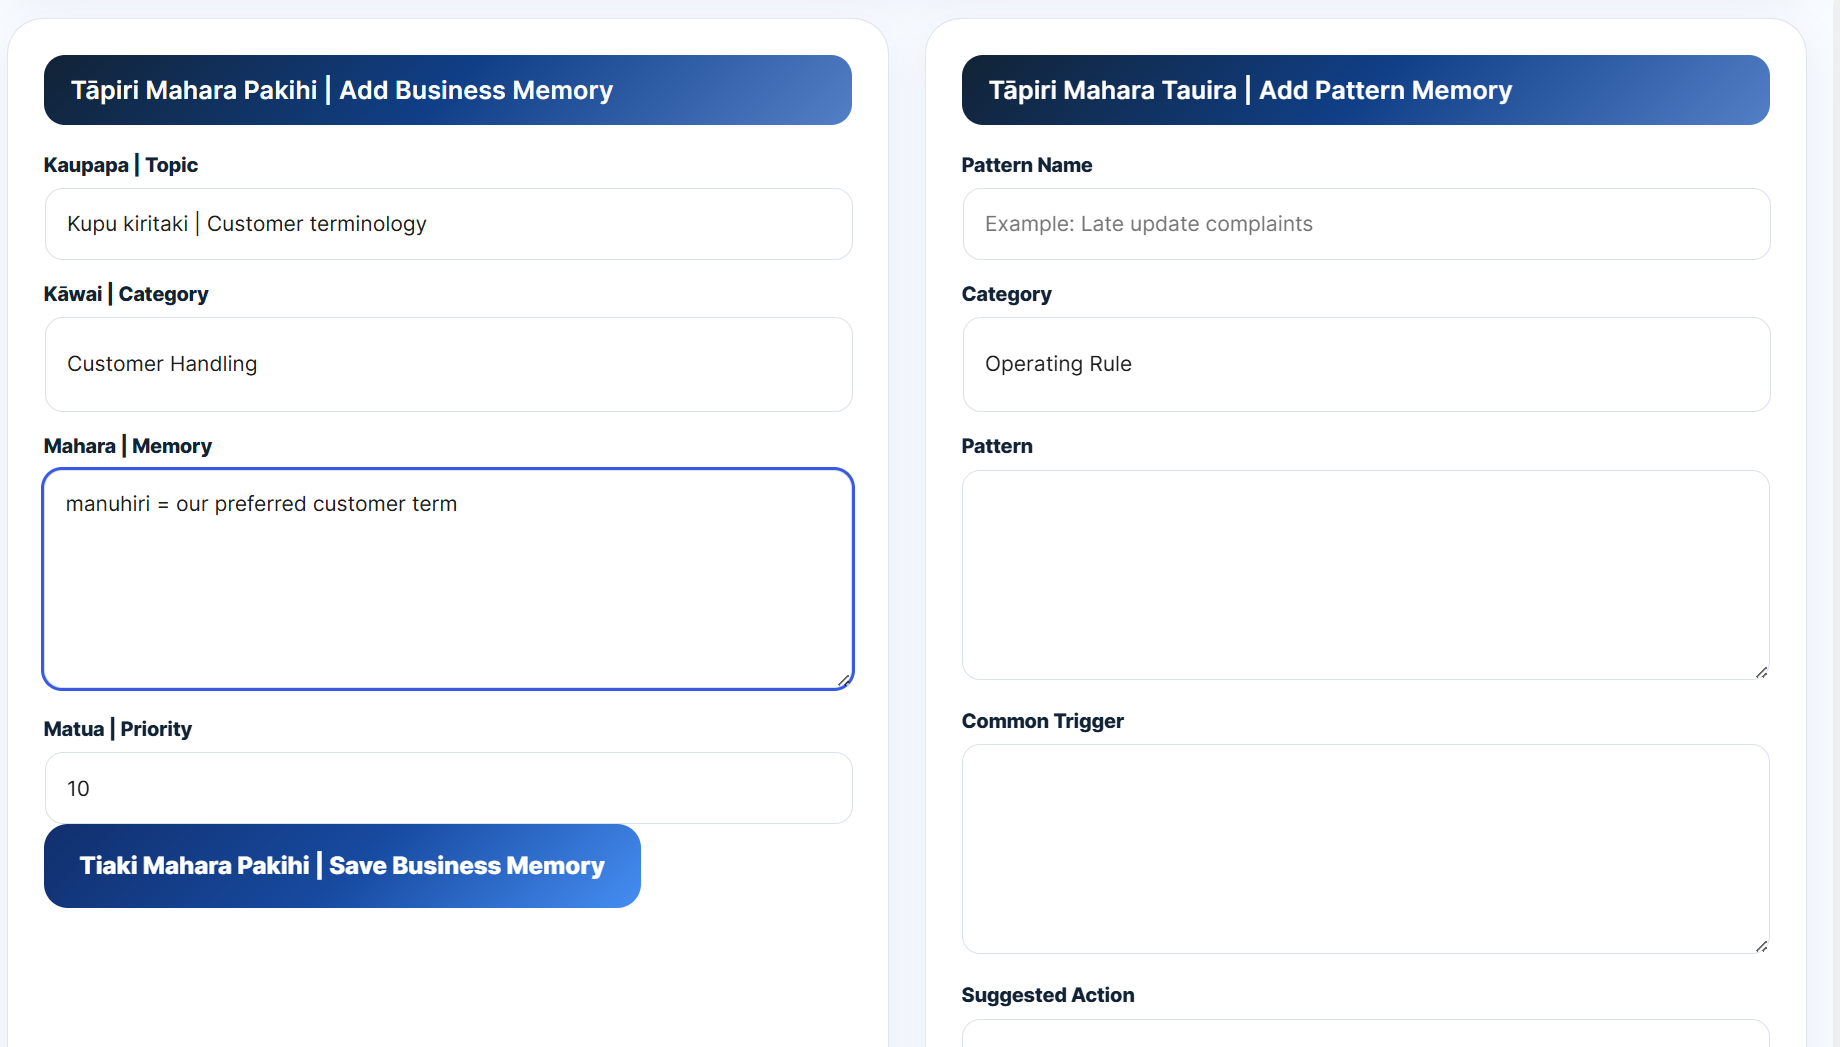Click the Pattern Name input field
1840x1047 pixels.
pyautogui.click(x=1366, y=224)
